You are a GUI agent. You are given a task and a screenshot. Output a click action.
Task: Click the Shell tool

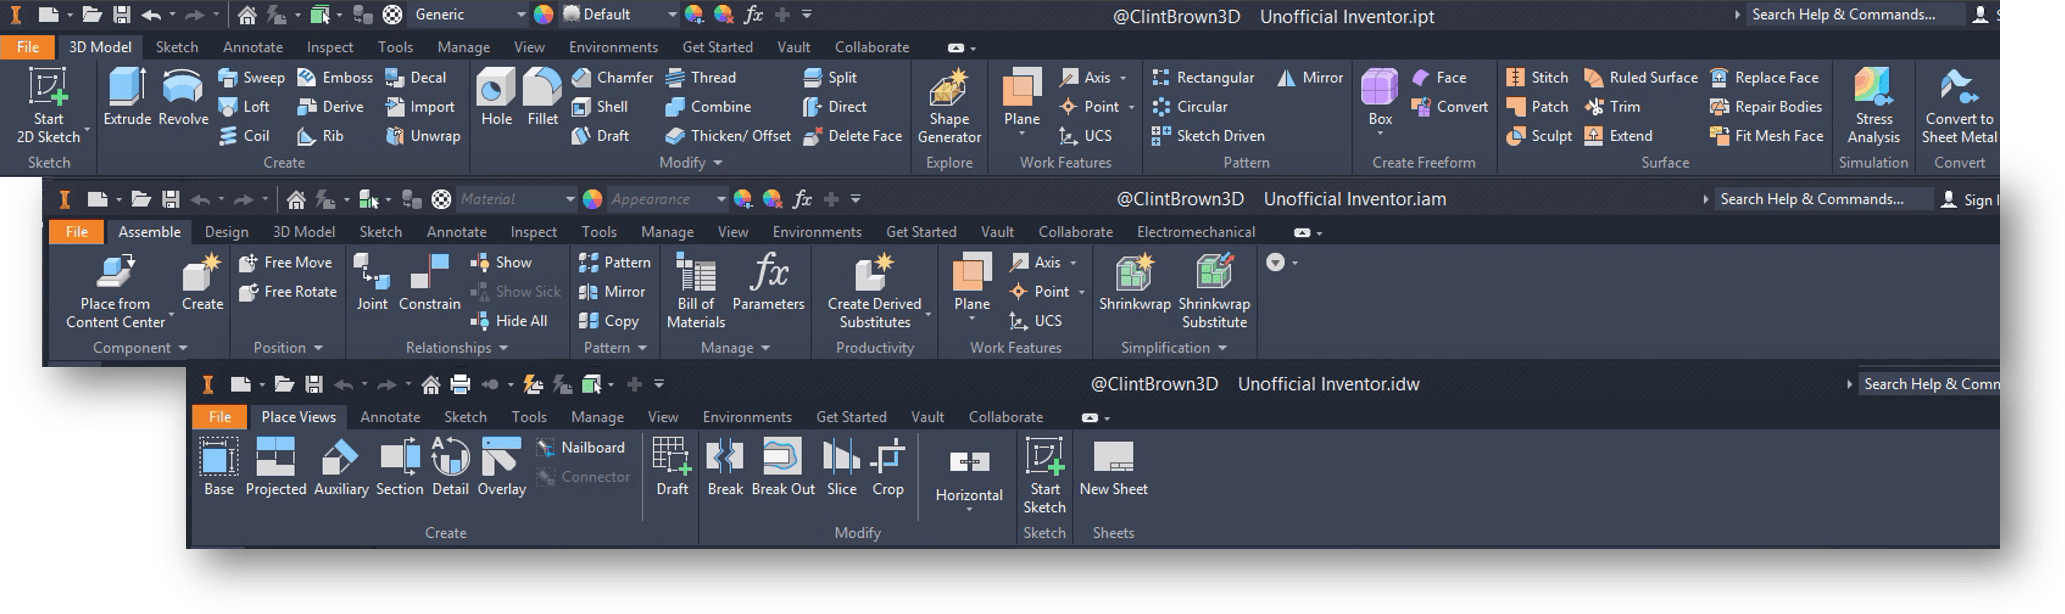pyautogui.click(x=600, y=106)
